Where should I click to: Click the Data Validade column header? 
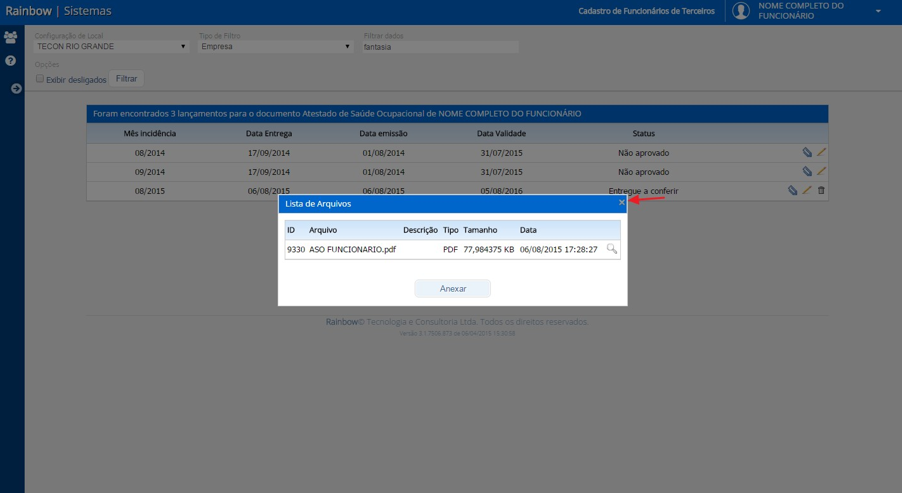coord(501,133)
